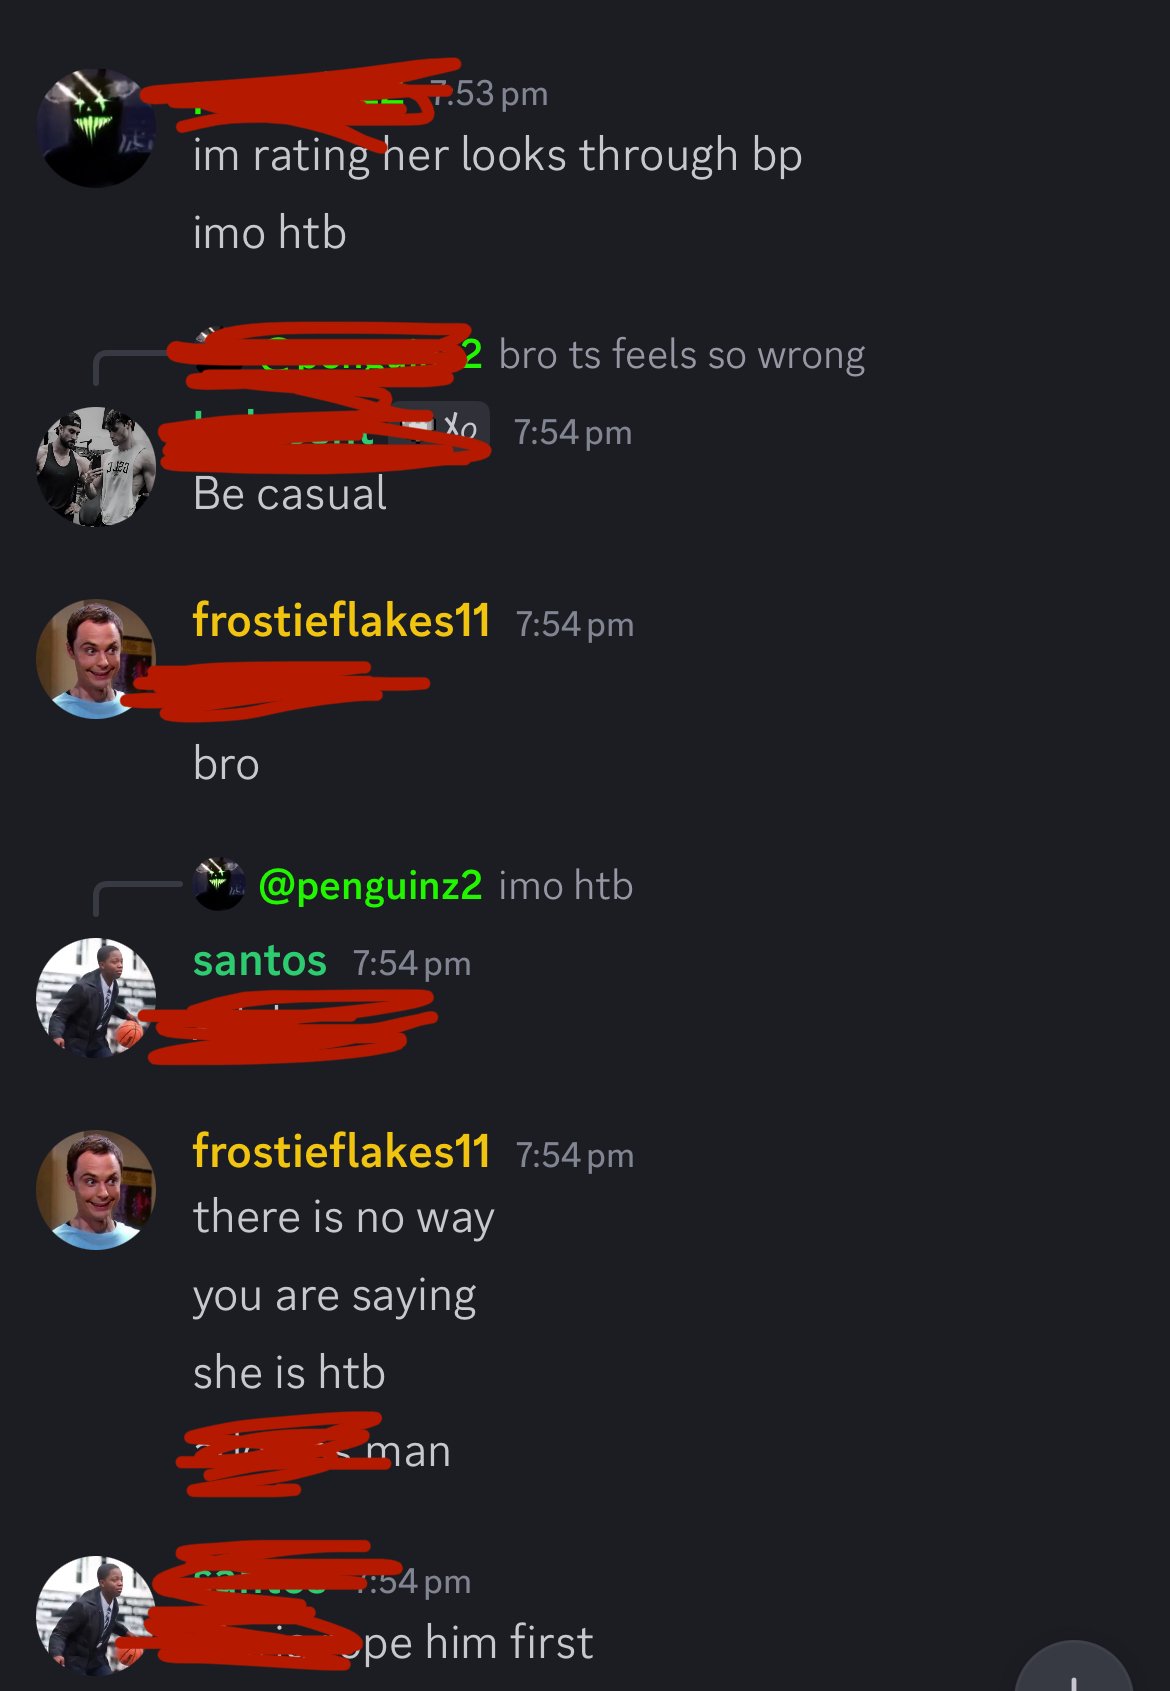This screenshot has width=1170, height=1691.
Task: Tap the 'Be casual' message
Action: pos(290,494)
